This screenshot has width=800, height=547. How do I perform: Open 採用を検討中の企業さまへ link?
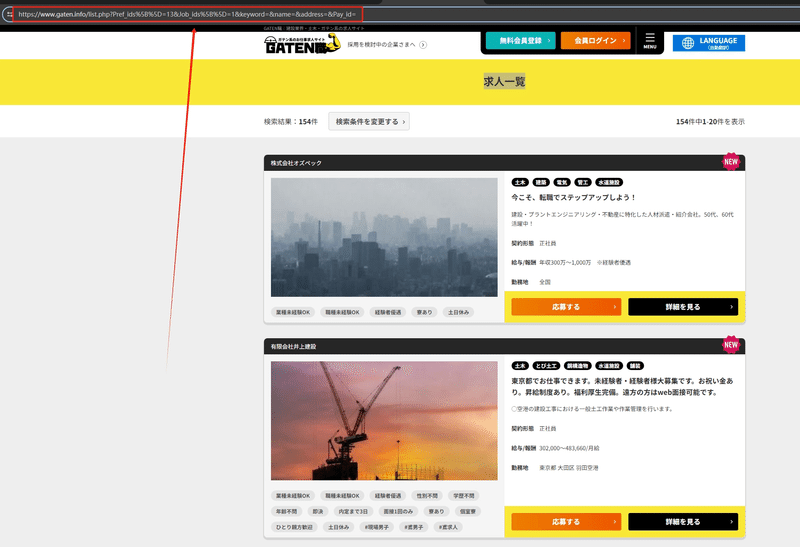coord(381,44)
